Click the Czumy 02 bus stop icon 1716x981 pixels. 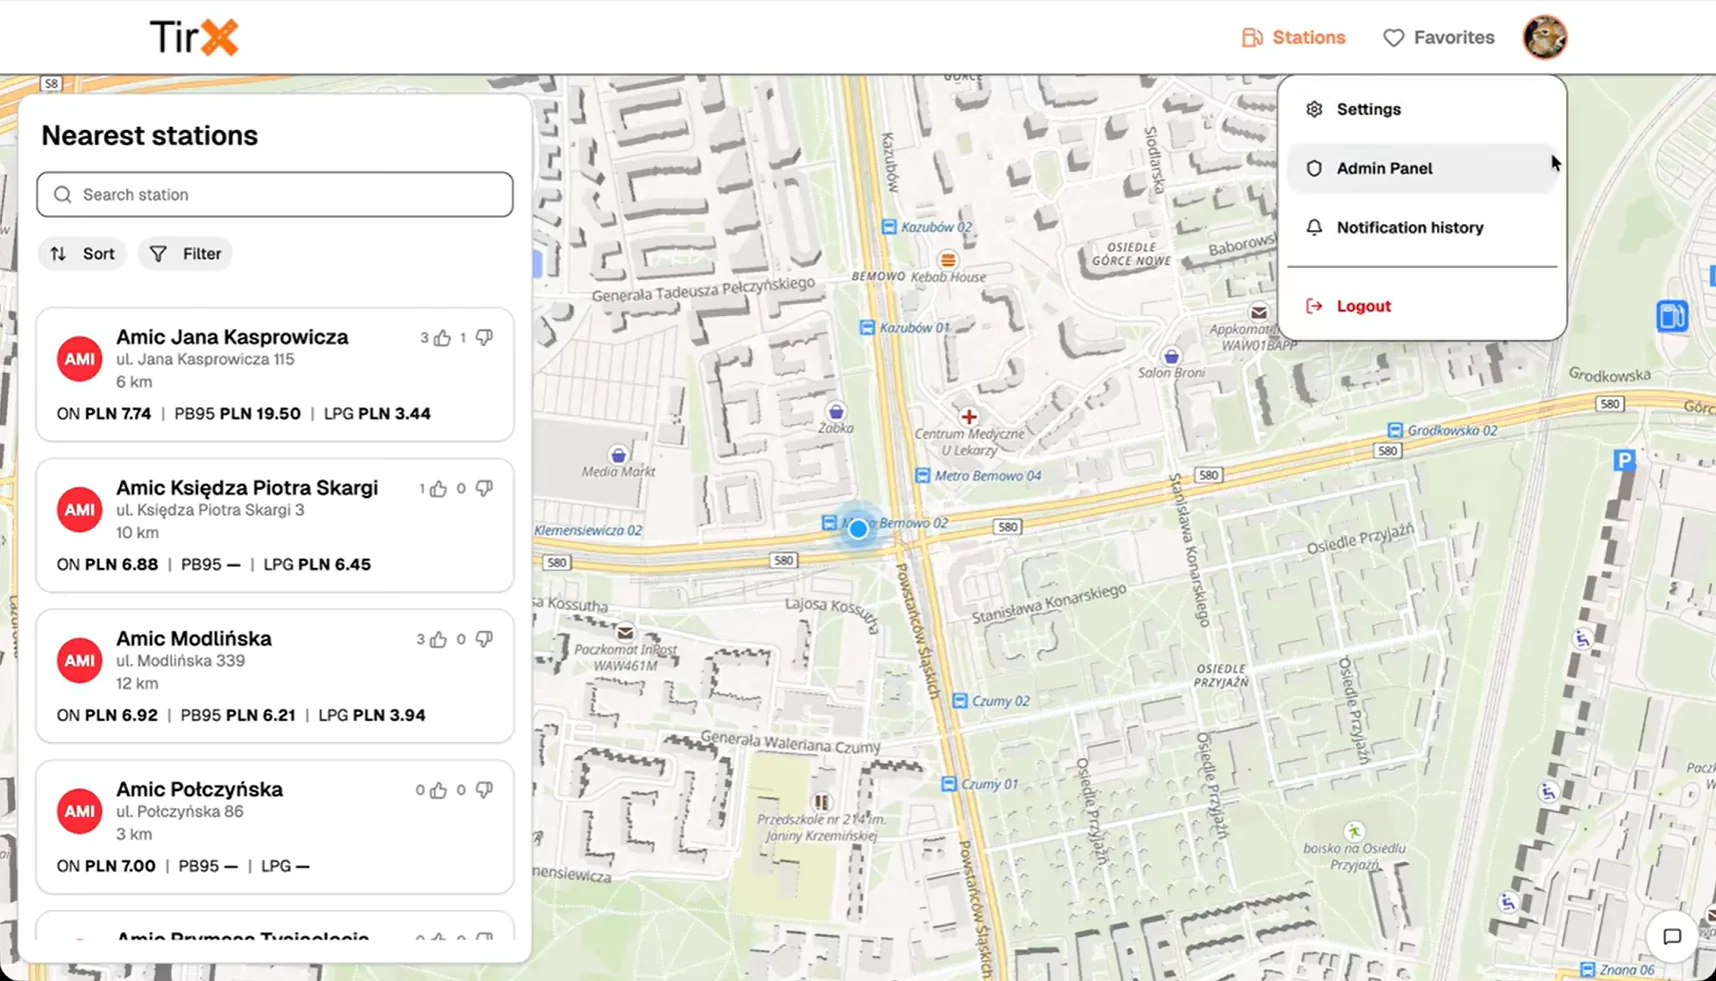[960, 701]
